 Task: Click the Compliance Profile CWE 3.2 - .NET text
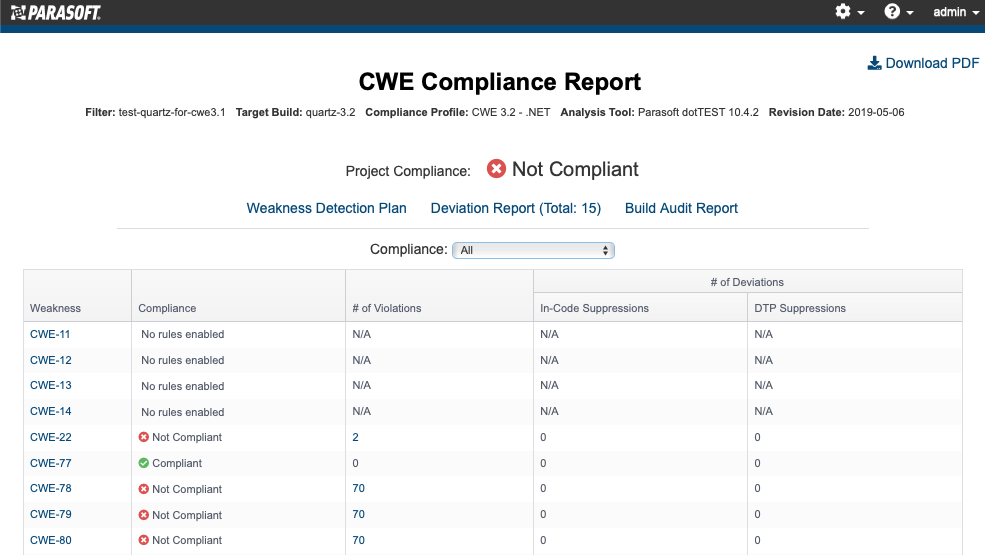point(458,113)
